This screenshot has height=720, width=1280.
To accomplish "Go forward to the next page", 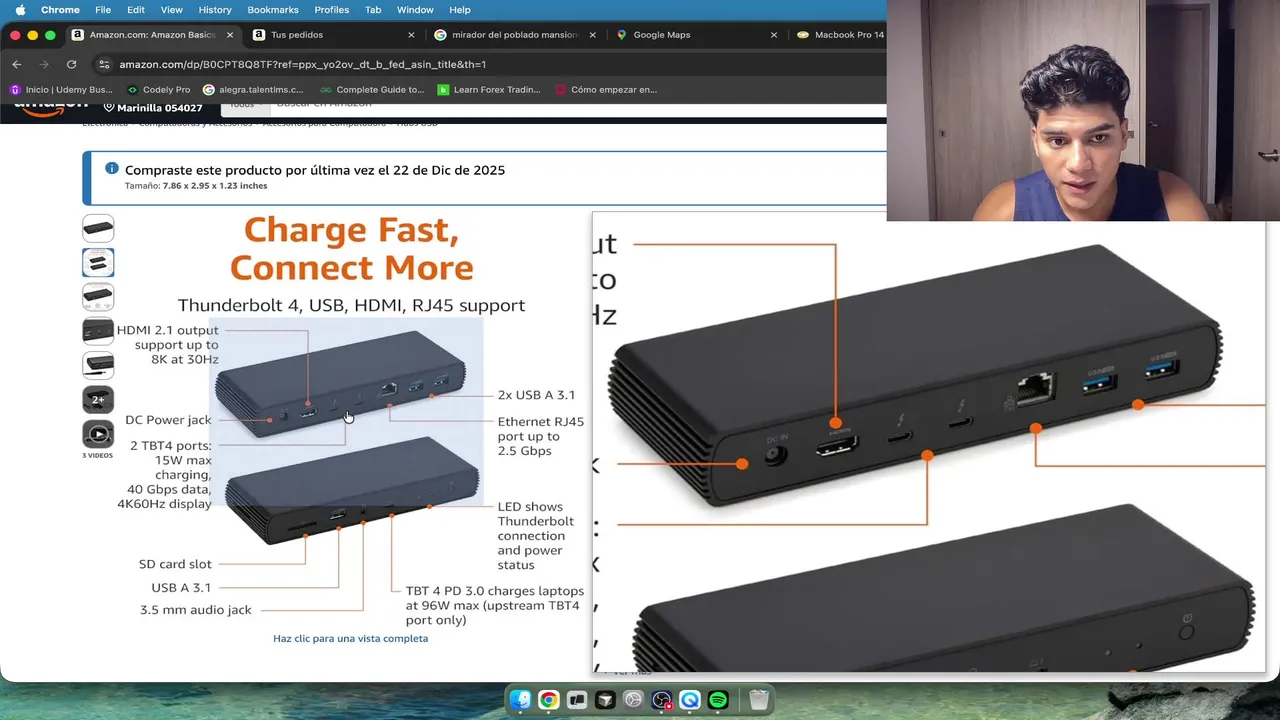I will pyautogui.click(x=43, y=64).
